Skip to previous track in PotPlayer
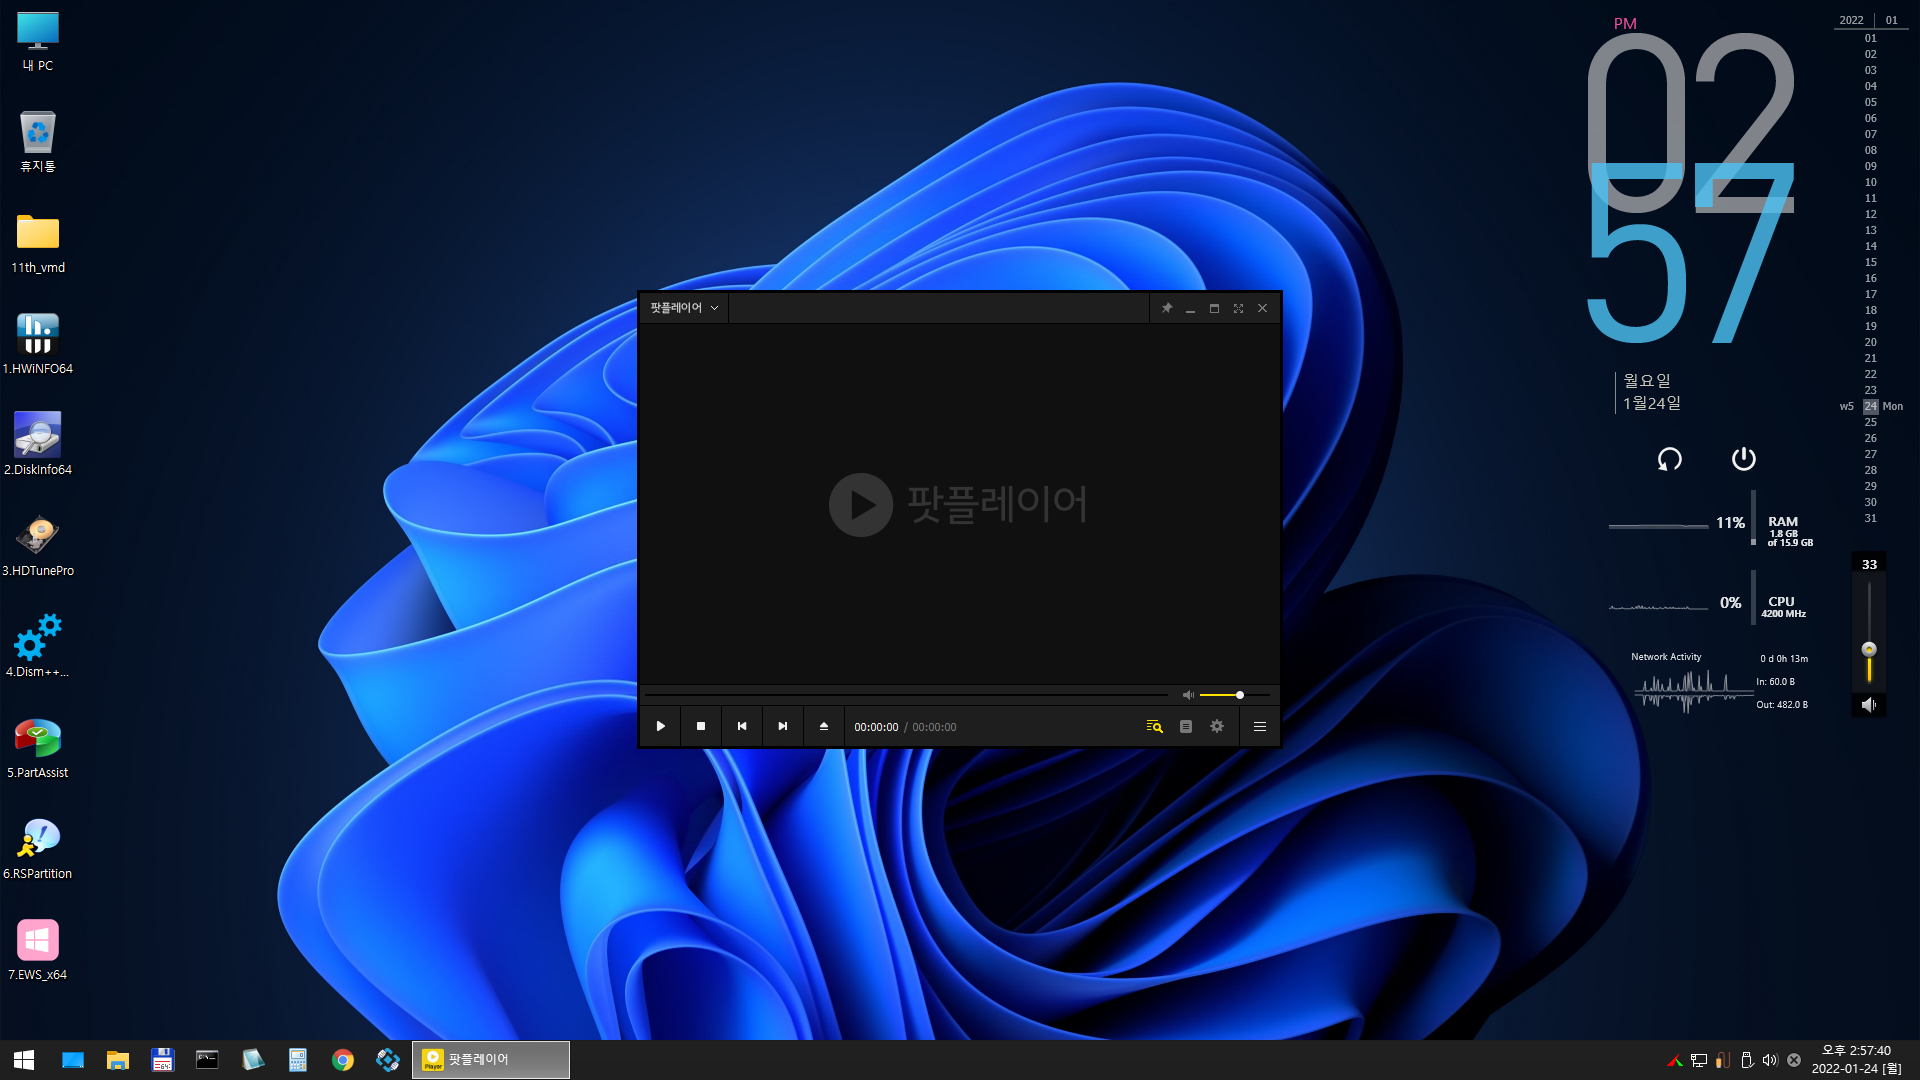This screenshot has width=1920, height=1080. (x=742, y=727)
